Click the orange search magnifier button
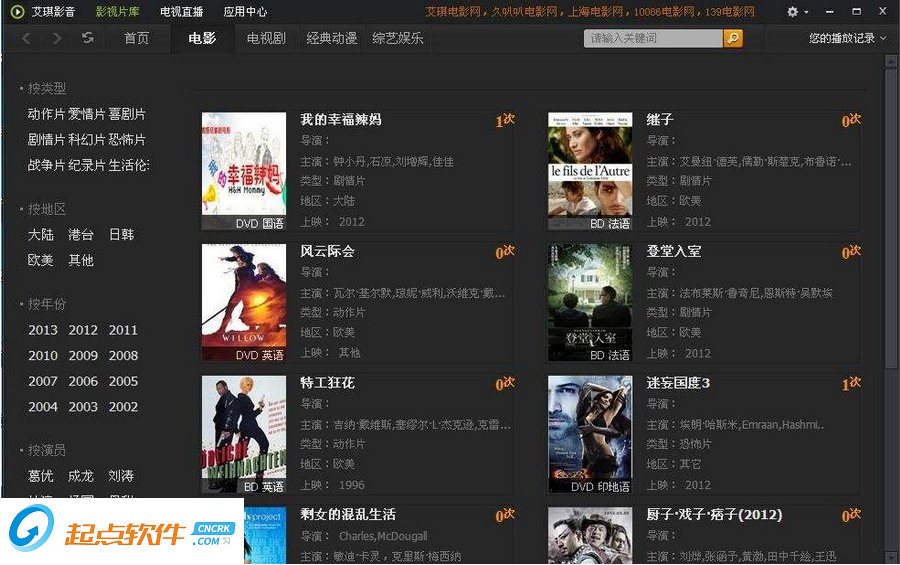Viewport: 900px width, 565px height. 732,38
